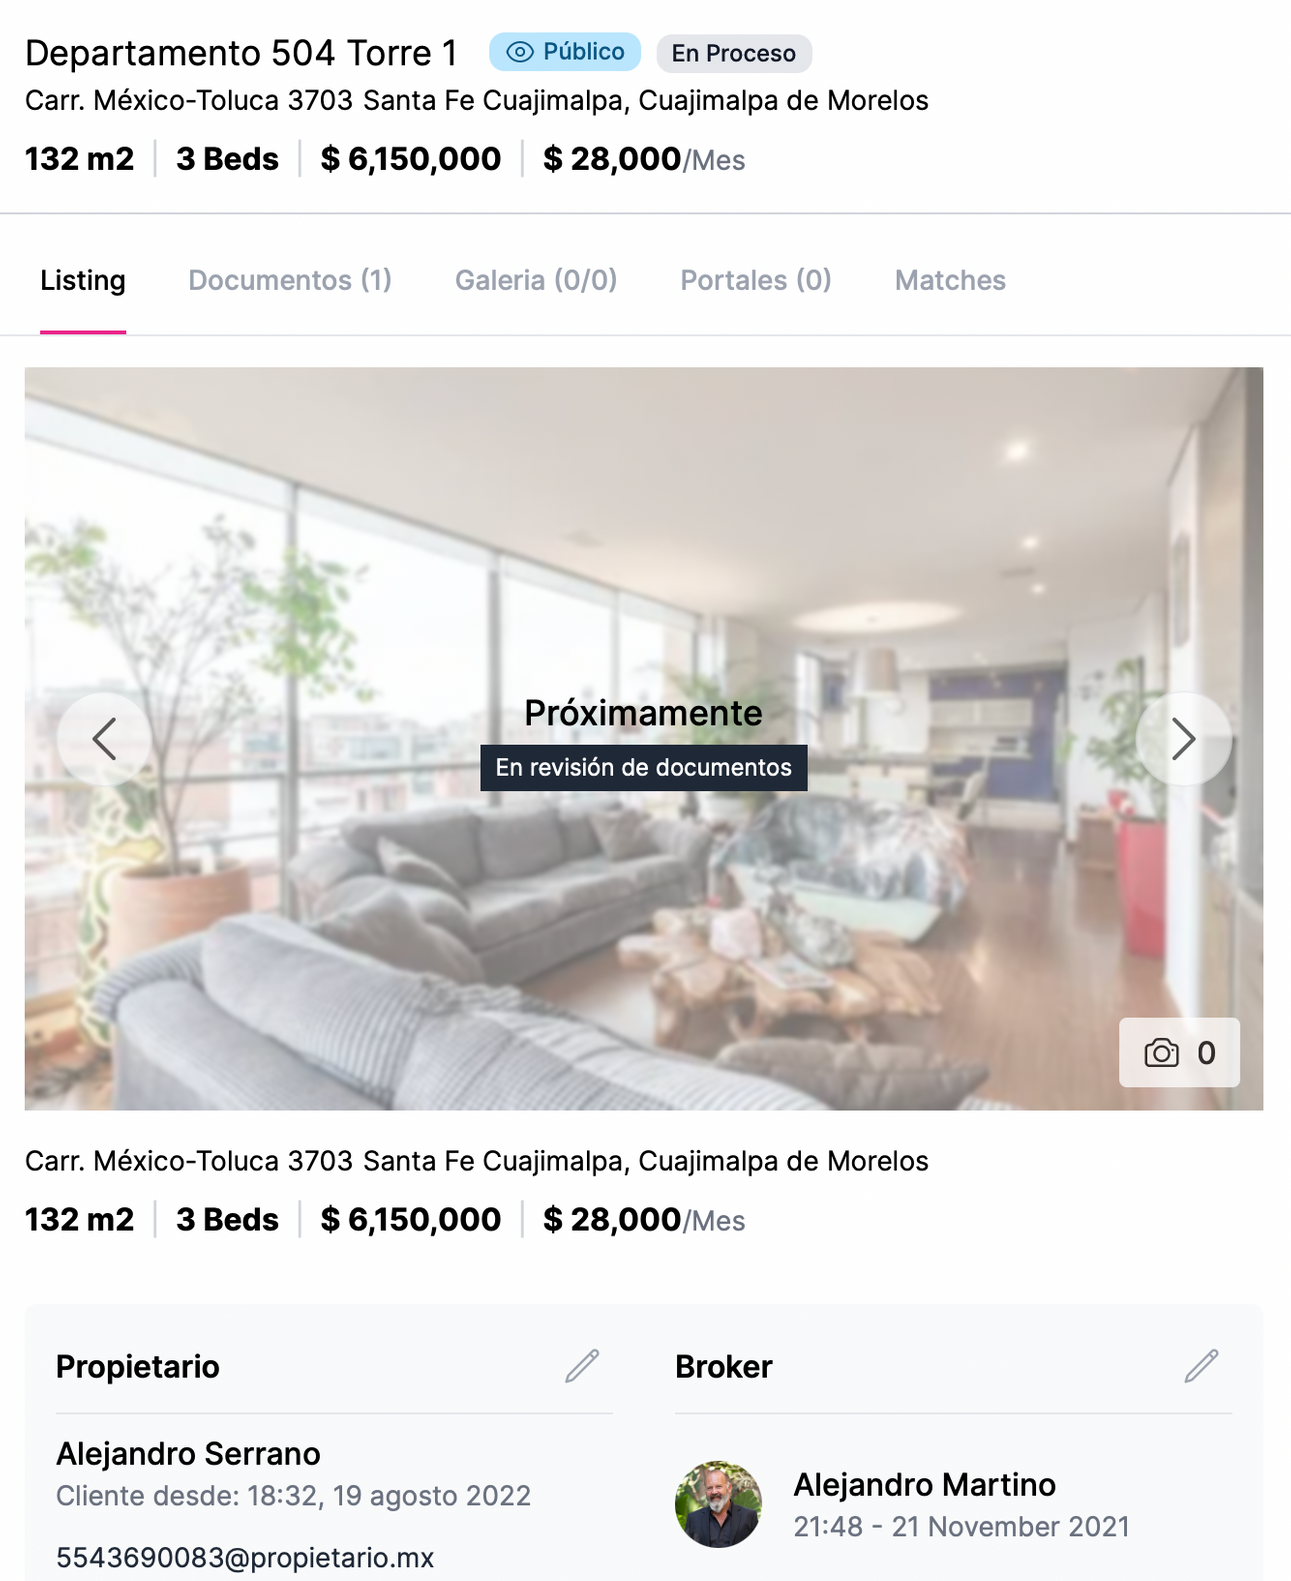This screenshot has height=1581, width=1291.
Task: Open the En Proceso status badge
Action: pyautogui.click(x=734, y=53)
